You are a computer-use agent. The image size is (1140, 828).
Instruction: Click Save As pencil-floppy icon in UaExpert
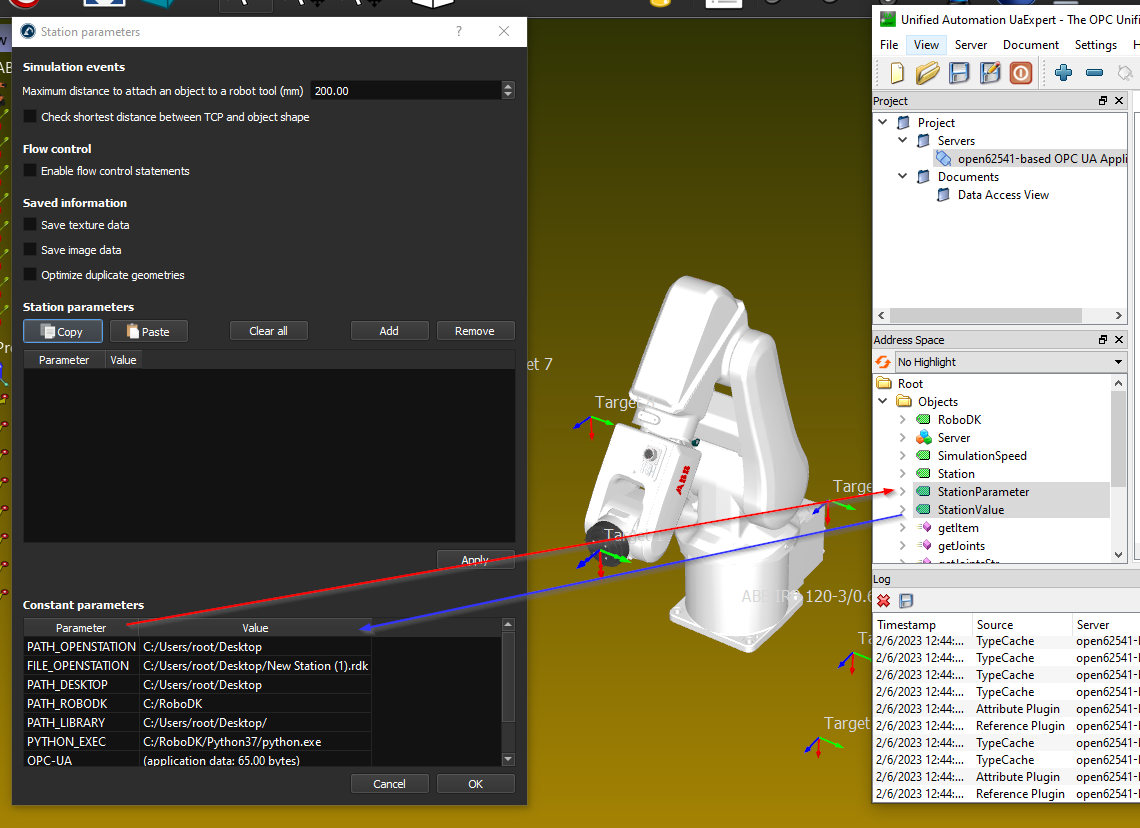pyautogui.click(x=990, y=73)
